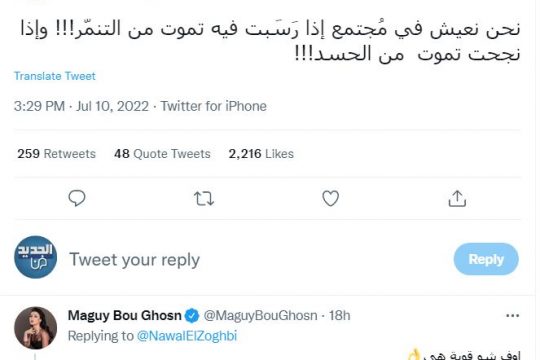This screenshot has width=540, height=360.
Task: Open the @MaguyBouGhosn handle
Action: 260,316
